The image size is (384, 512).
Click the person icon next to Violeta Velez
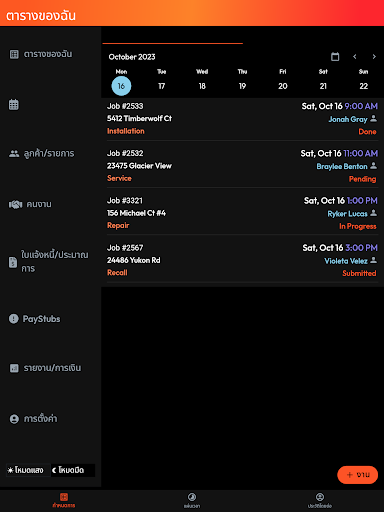pos(374,260)
